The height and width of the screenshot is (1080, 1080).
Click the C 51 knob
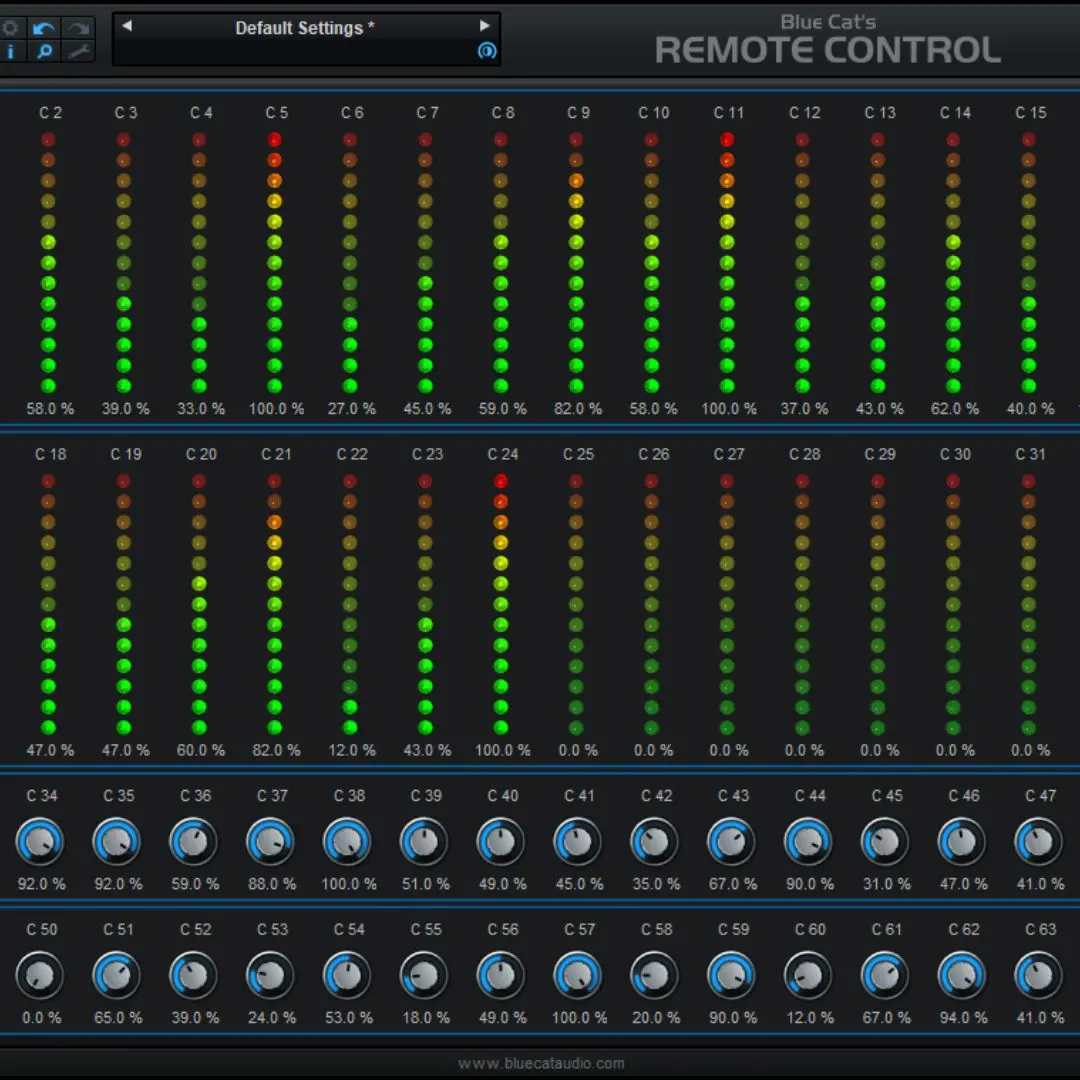[x=117, y=975]
